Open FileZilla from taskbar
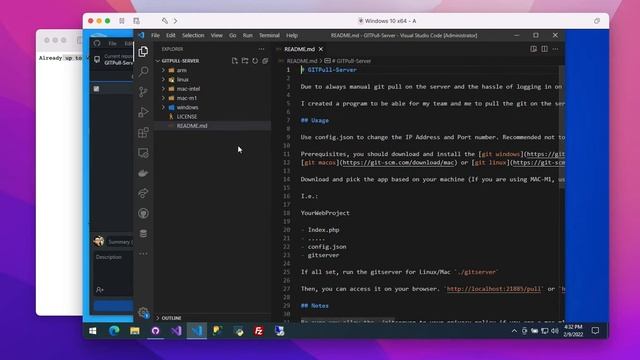The width and height of the screenshot is (640, 360). [x=259, y=331]
